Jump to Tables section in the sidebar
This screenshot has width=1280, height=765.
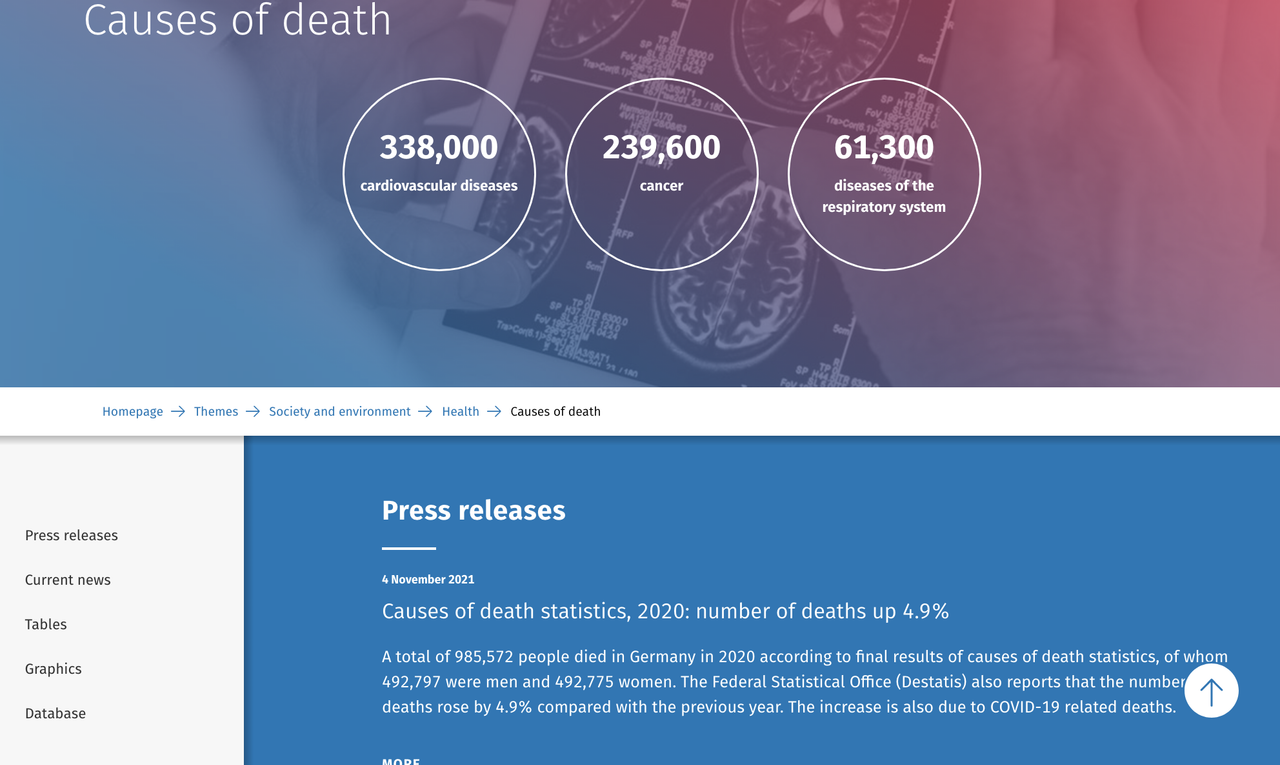coord(46,624)
